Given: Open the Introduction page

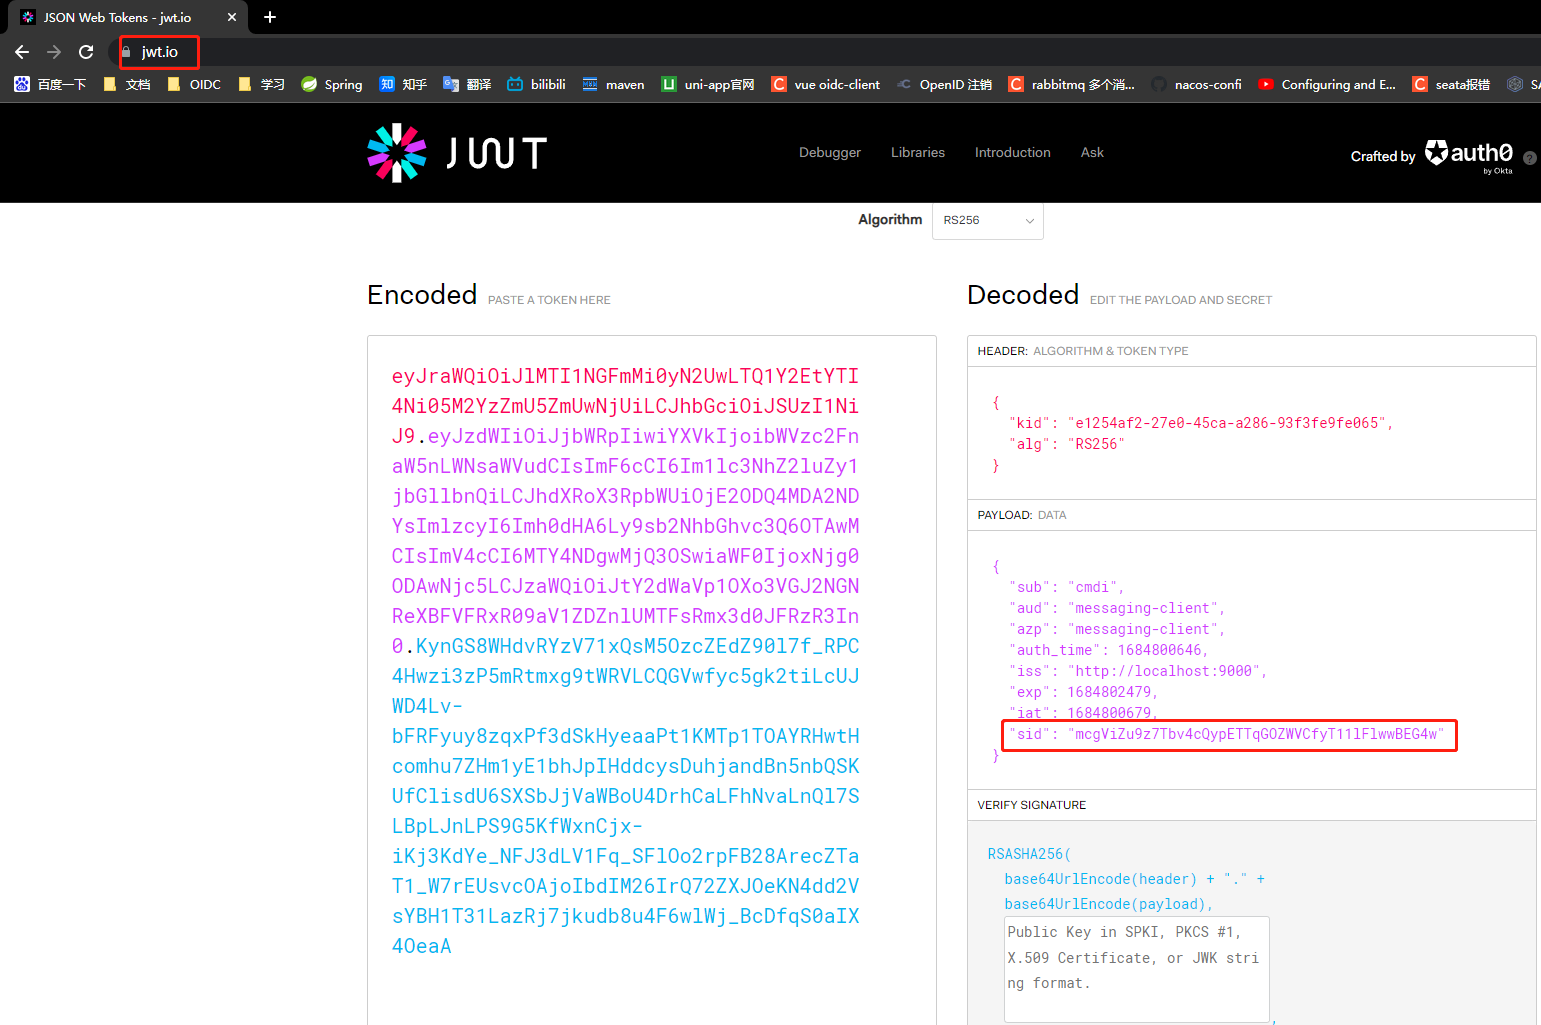Looking at the screenshot, I should [1012, 152].
